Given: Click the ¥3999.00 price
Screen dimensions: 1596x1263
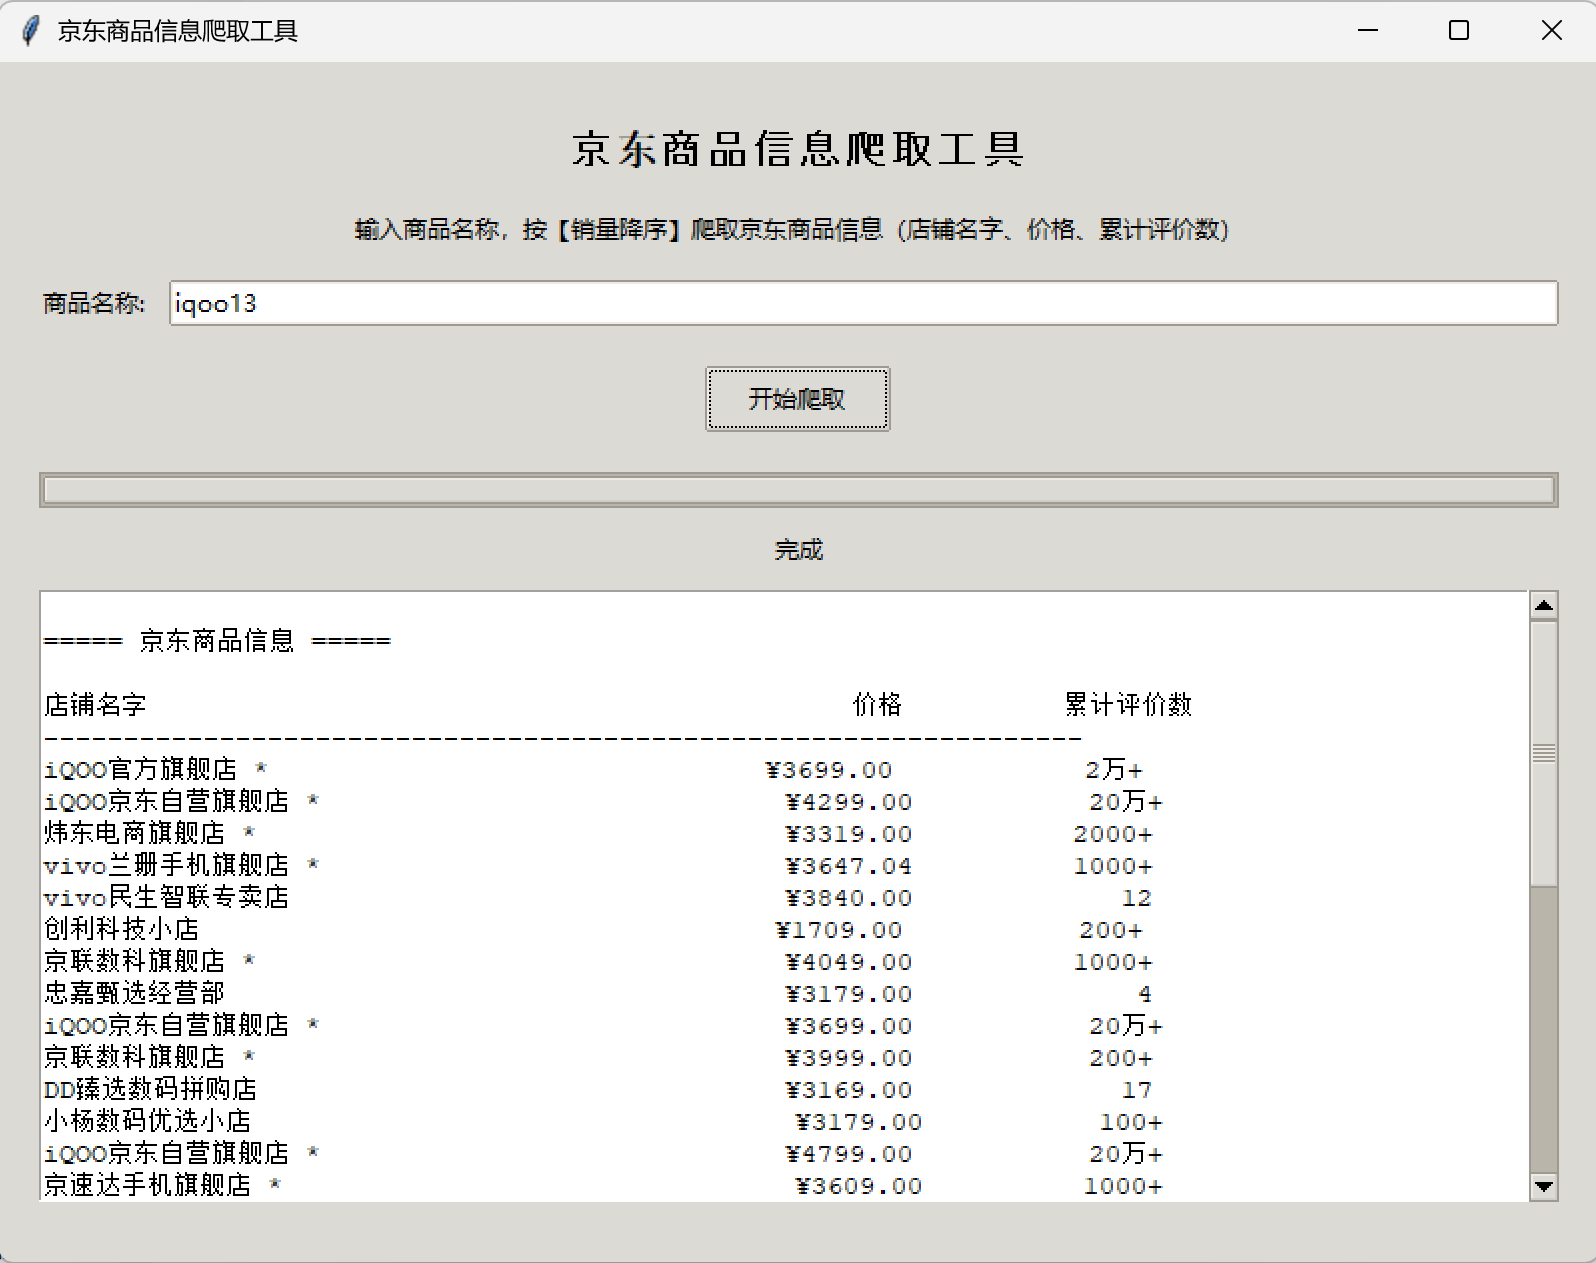Looking at the screenshot, I should [849, 1058].
